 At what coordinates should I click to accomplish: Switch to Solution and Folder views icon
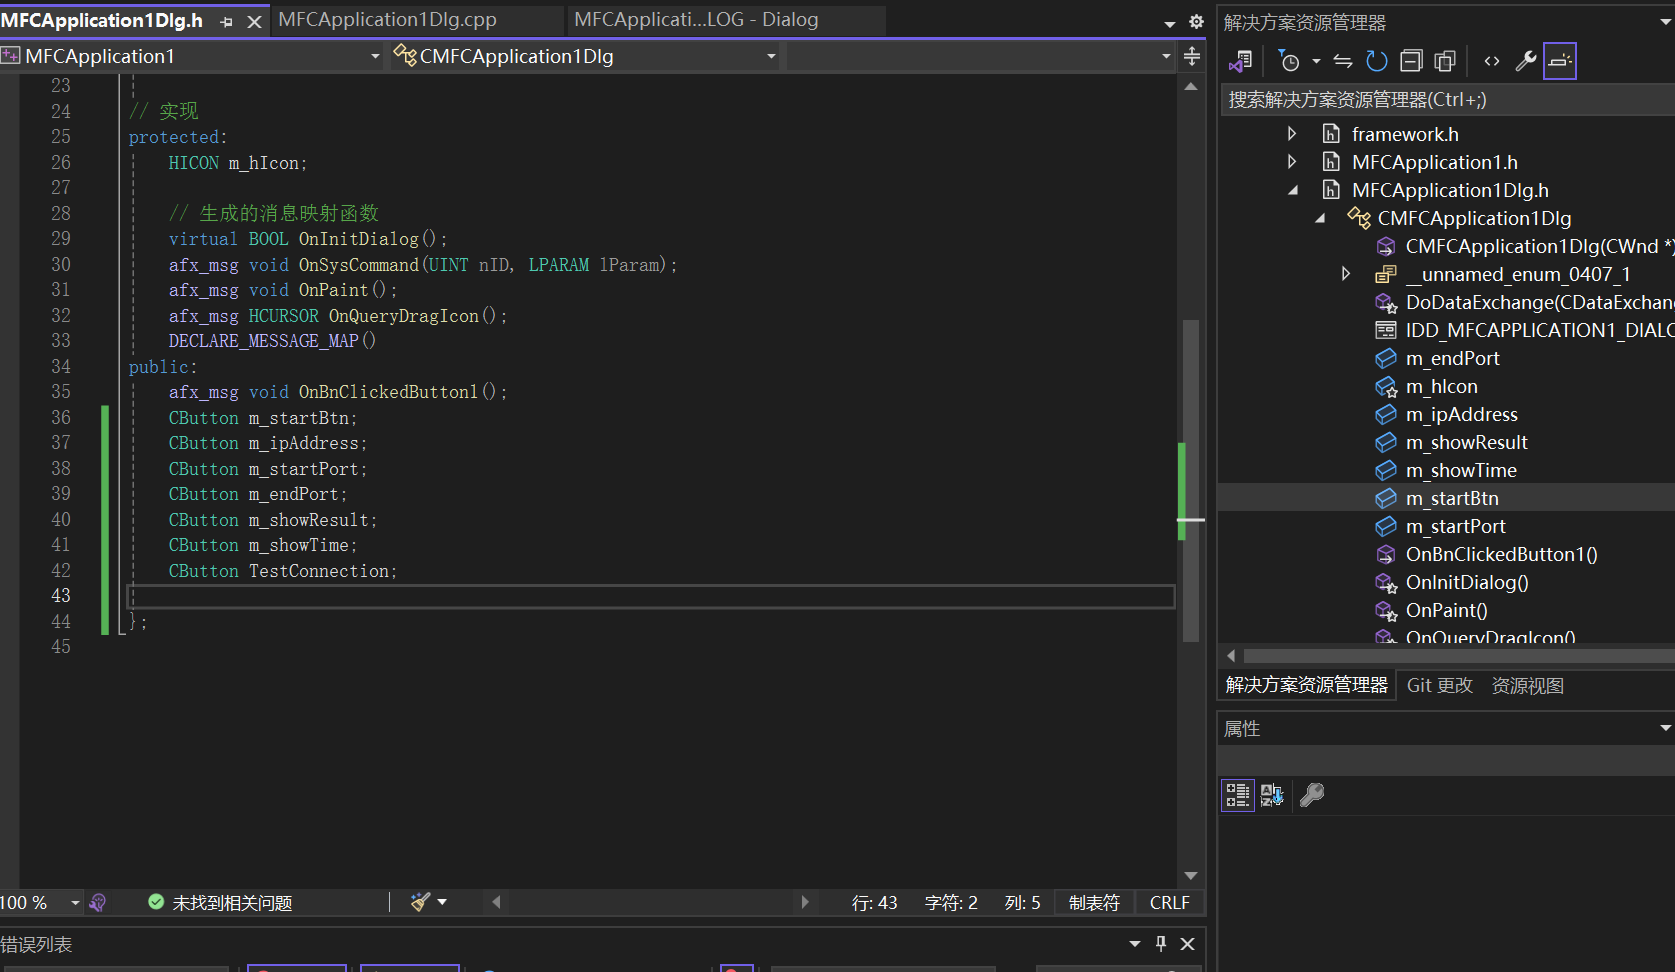[x=1241, y=62]
